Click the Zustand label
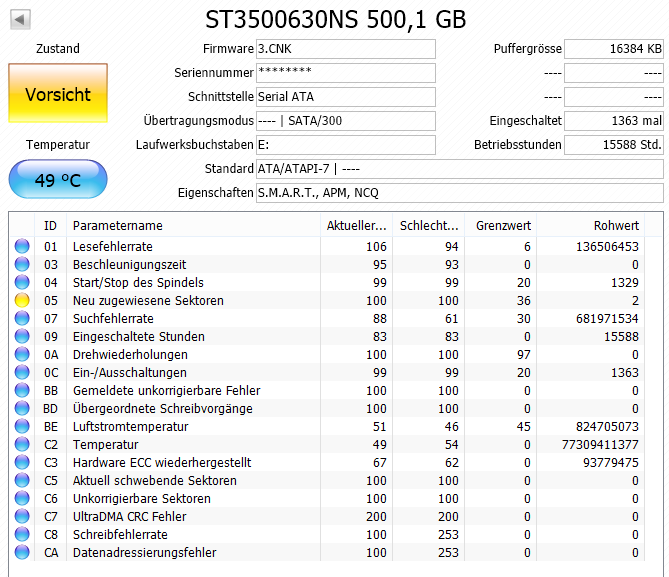This screenshot has height=577, width=669. [x=58, y=49]
